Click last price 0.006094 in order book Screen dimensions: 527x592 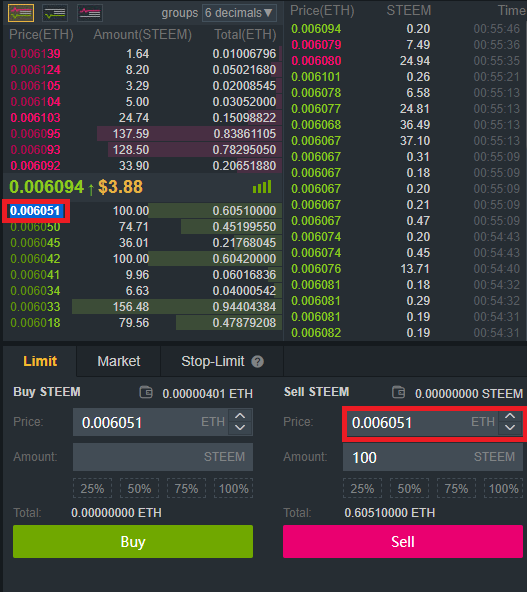[46, 187]
